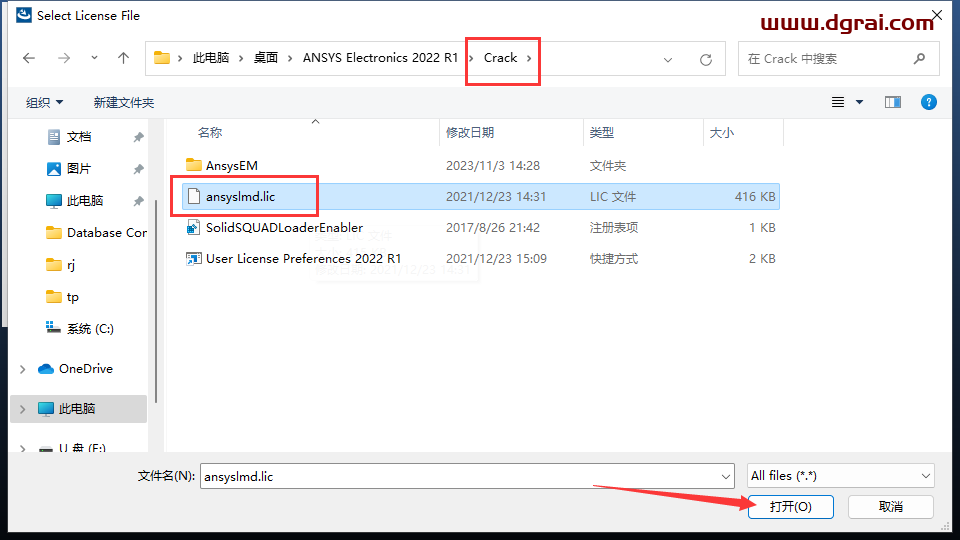Screen dimensions: 960x540
Task: Open the address bar history dropdown
Action: point(668,59)
